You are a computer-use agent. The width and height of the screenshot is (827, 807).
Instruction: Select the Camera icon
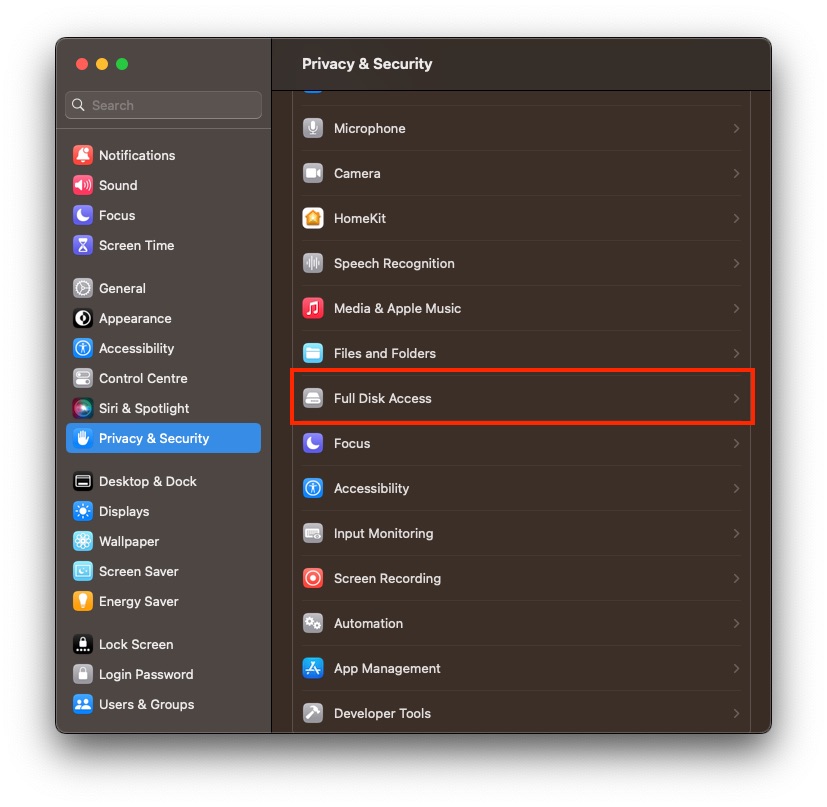[x=315, y=173]
